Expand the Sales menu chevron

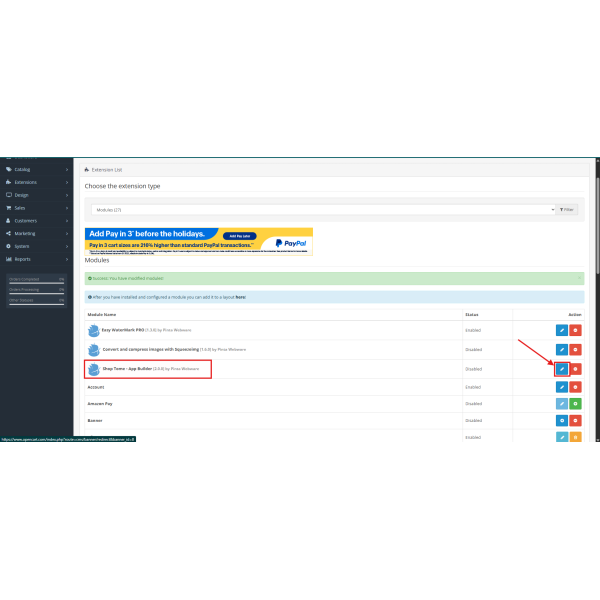pos(67,208)
